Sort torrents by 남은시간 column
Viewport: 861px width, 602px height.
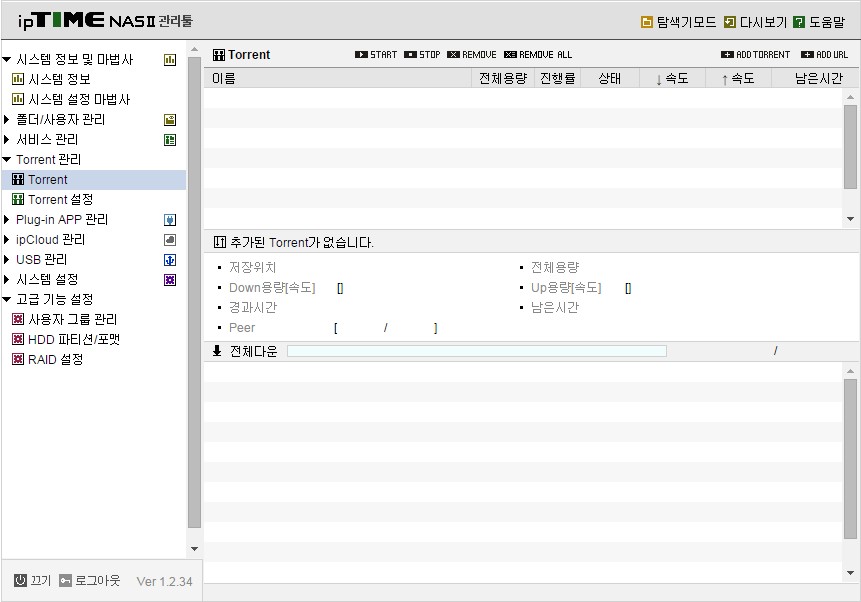[x=815, y=79]
